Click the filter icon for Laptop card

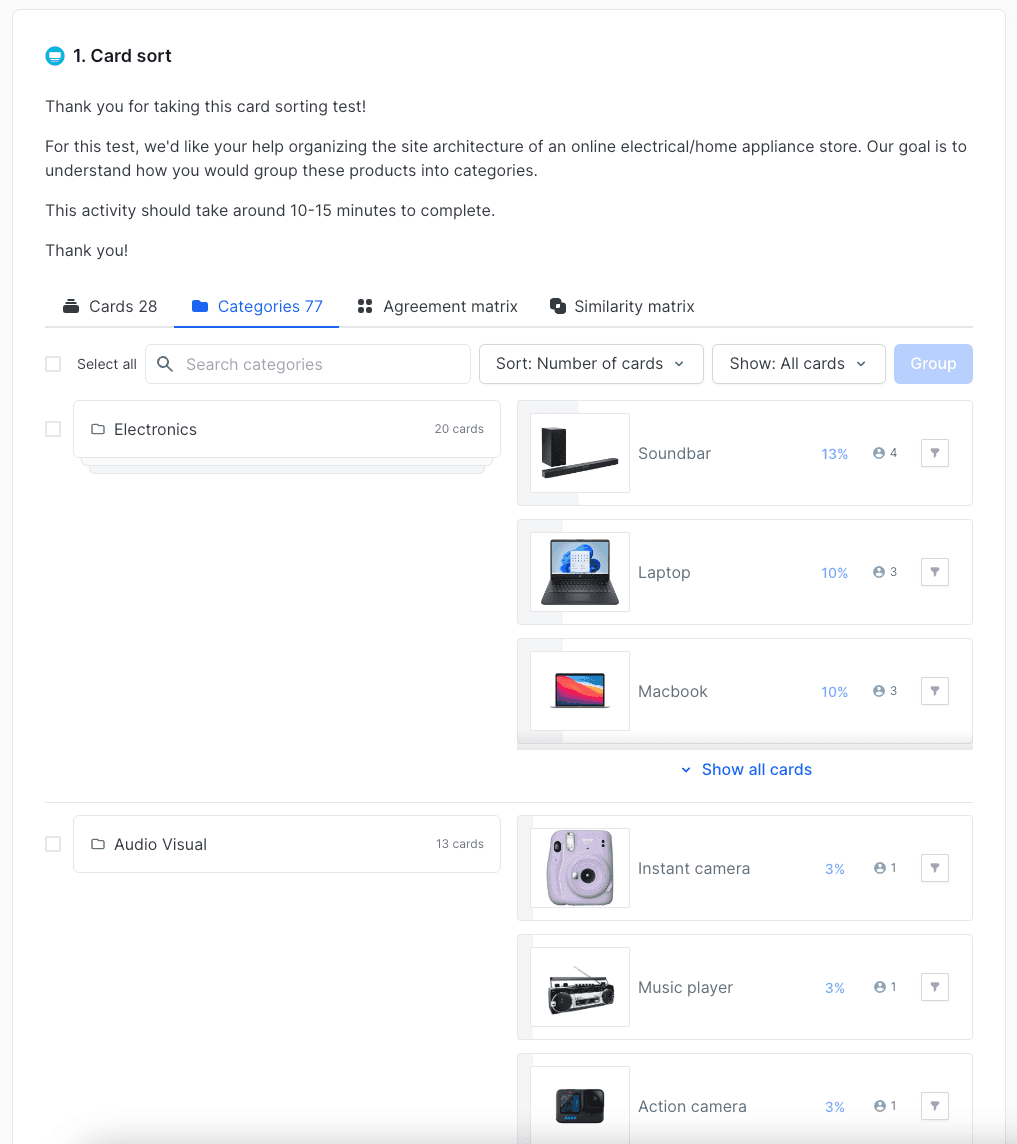(x=934, y=572)
